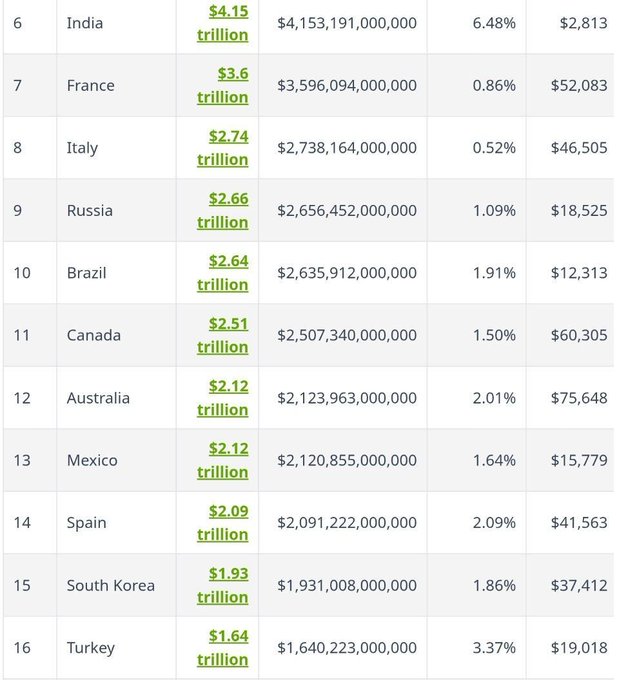Follow Turkey's $1.64 trillion link
Screen dimensions: 619x680
[x=223, y=647]
